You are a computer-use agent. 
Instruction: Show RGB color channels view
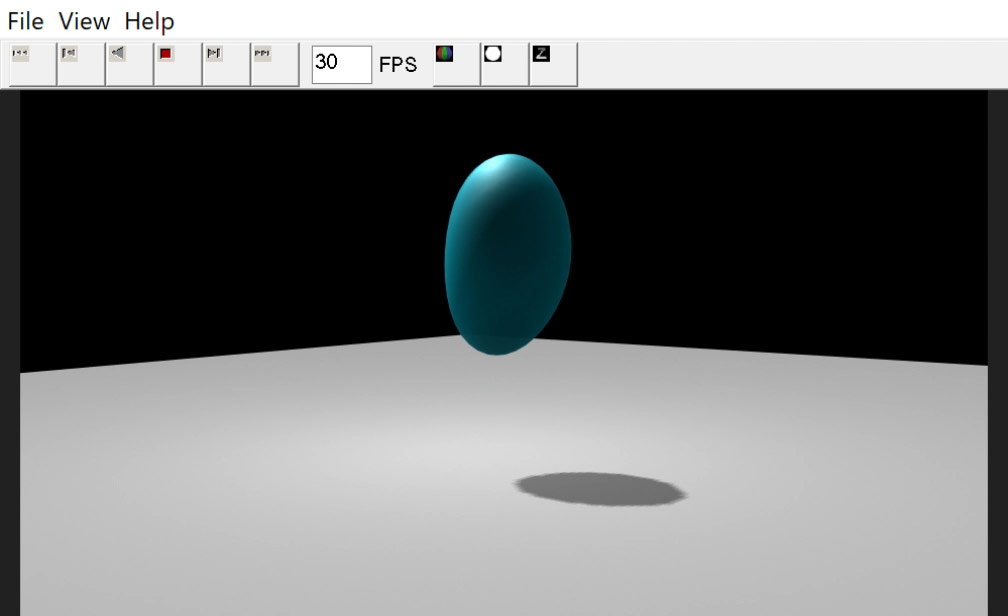tap(456, 64)
